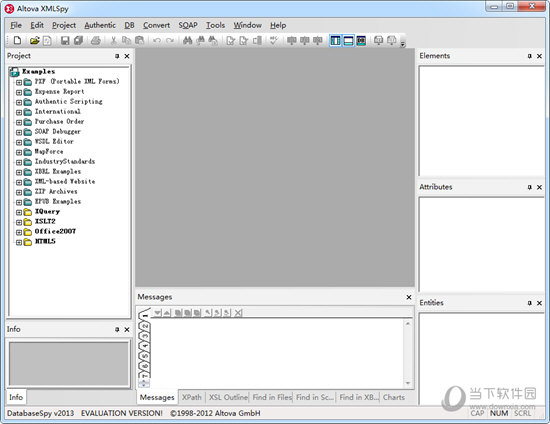
Task: Click the Print toolbar icon
Action: point(96,41)
